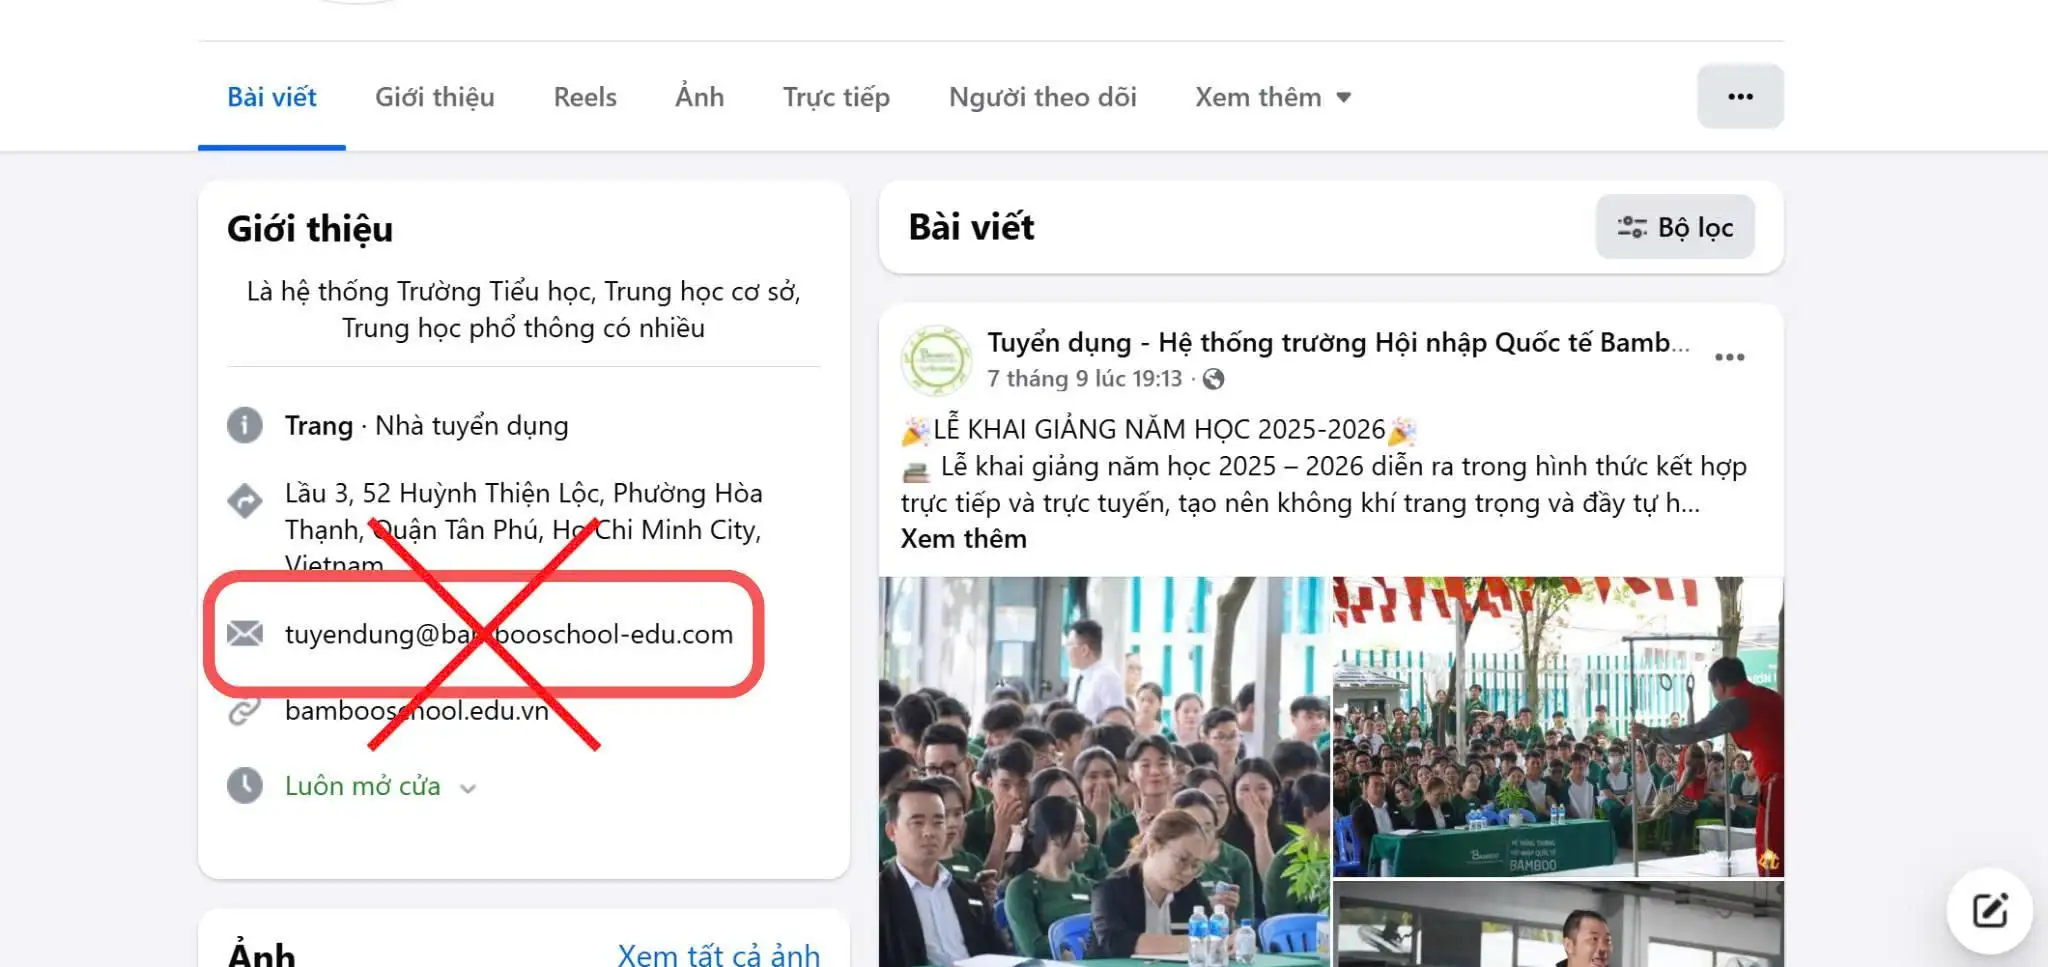This screenshot has height=967, width=2048.
Task: Open the page options three-dot button
Action: (x=1740, y=97)
